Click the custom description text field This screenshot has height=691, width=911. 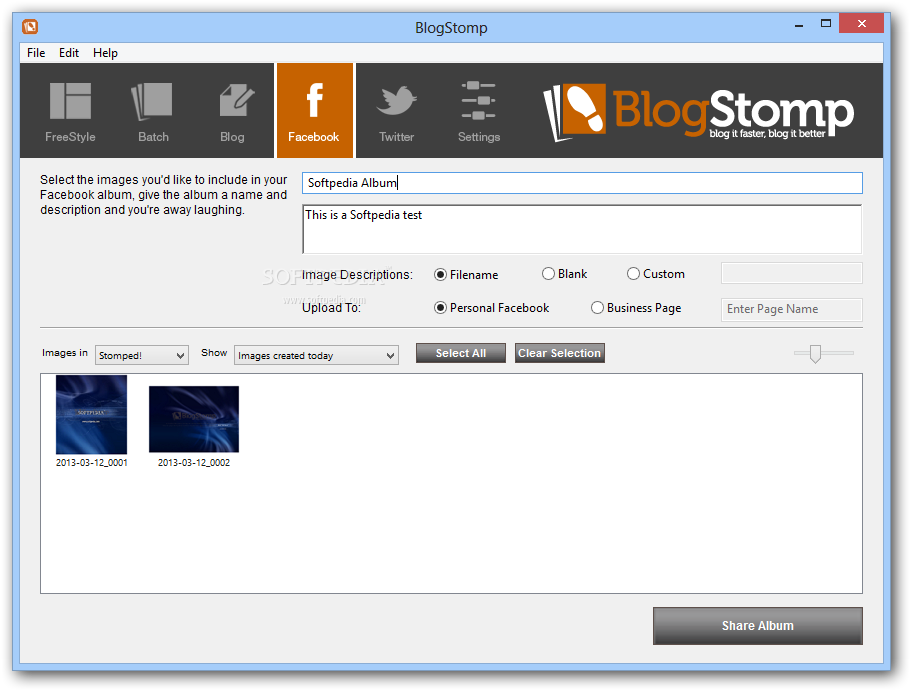coord(791,273)
